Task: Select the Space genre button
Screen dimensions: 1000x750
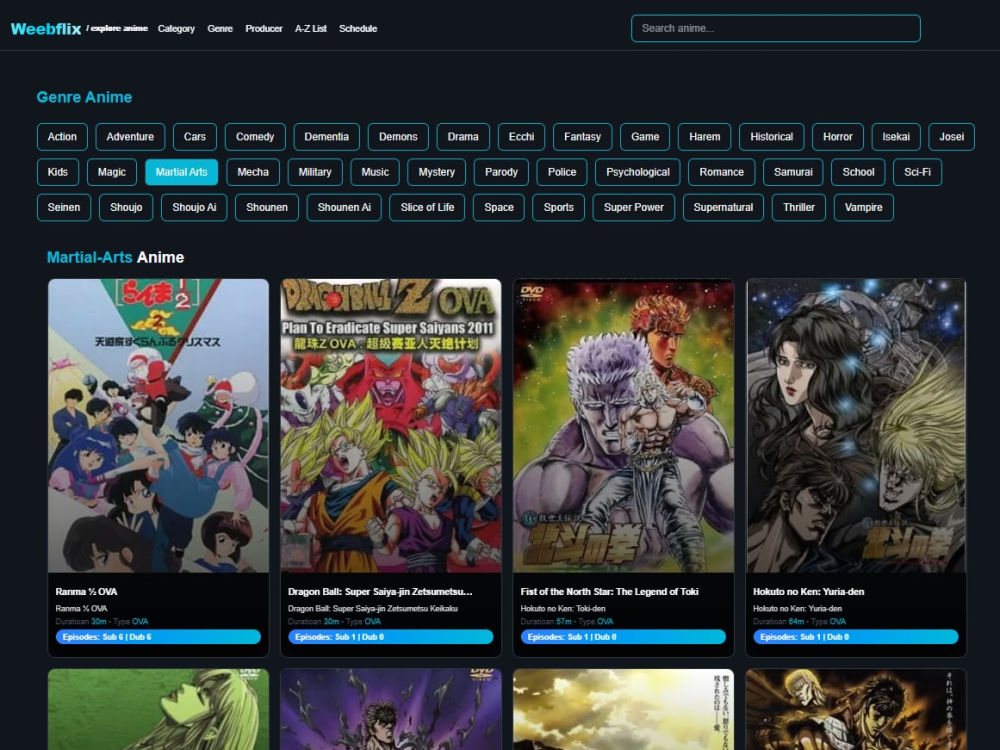Action: click(x=499, y=207)
